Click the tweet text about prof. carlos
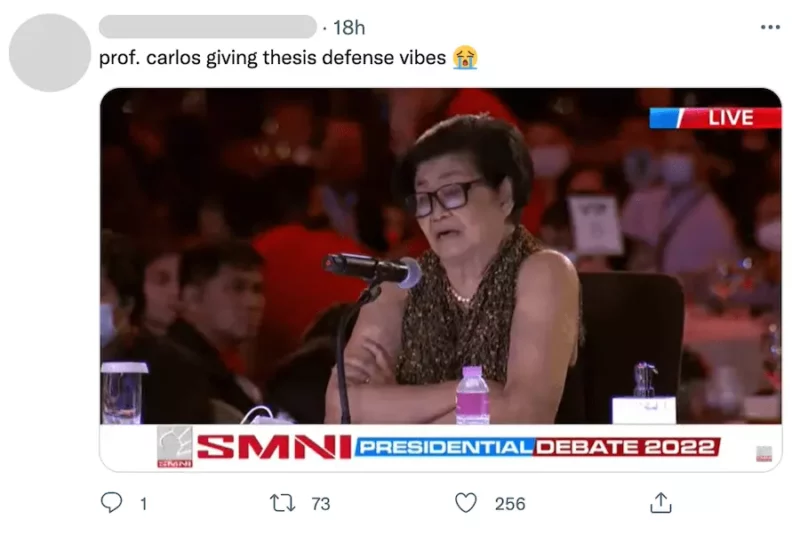 coord(272,58)
